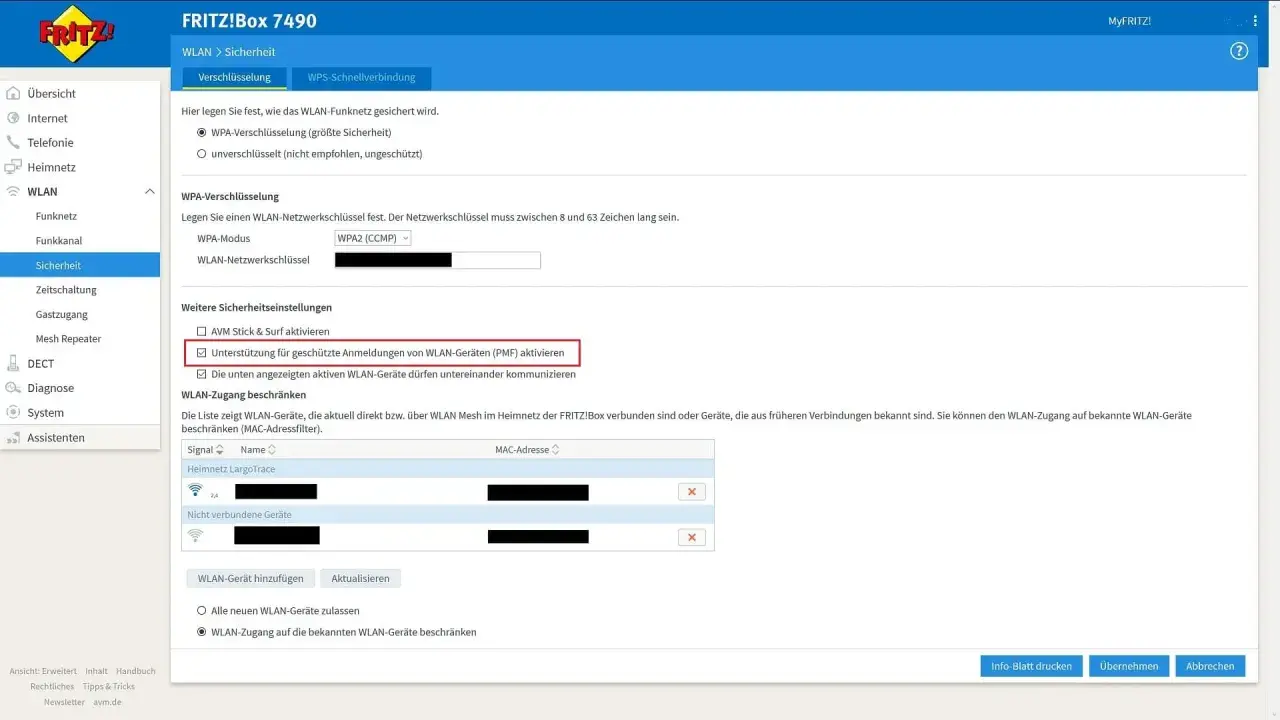This screenshot has height=720, width=1280.
Task: Toggle PMF support checkbox
Action: coord(202,353)
